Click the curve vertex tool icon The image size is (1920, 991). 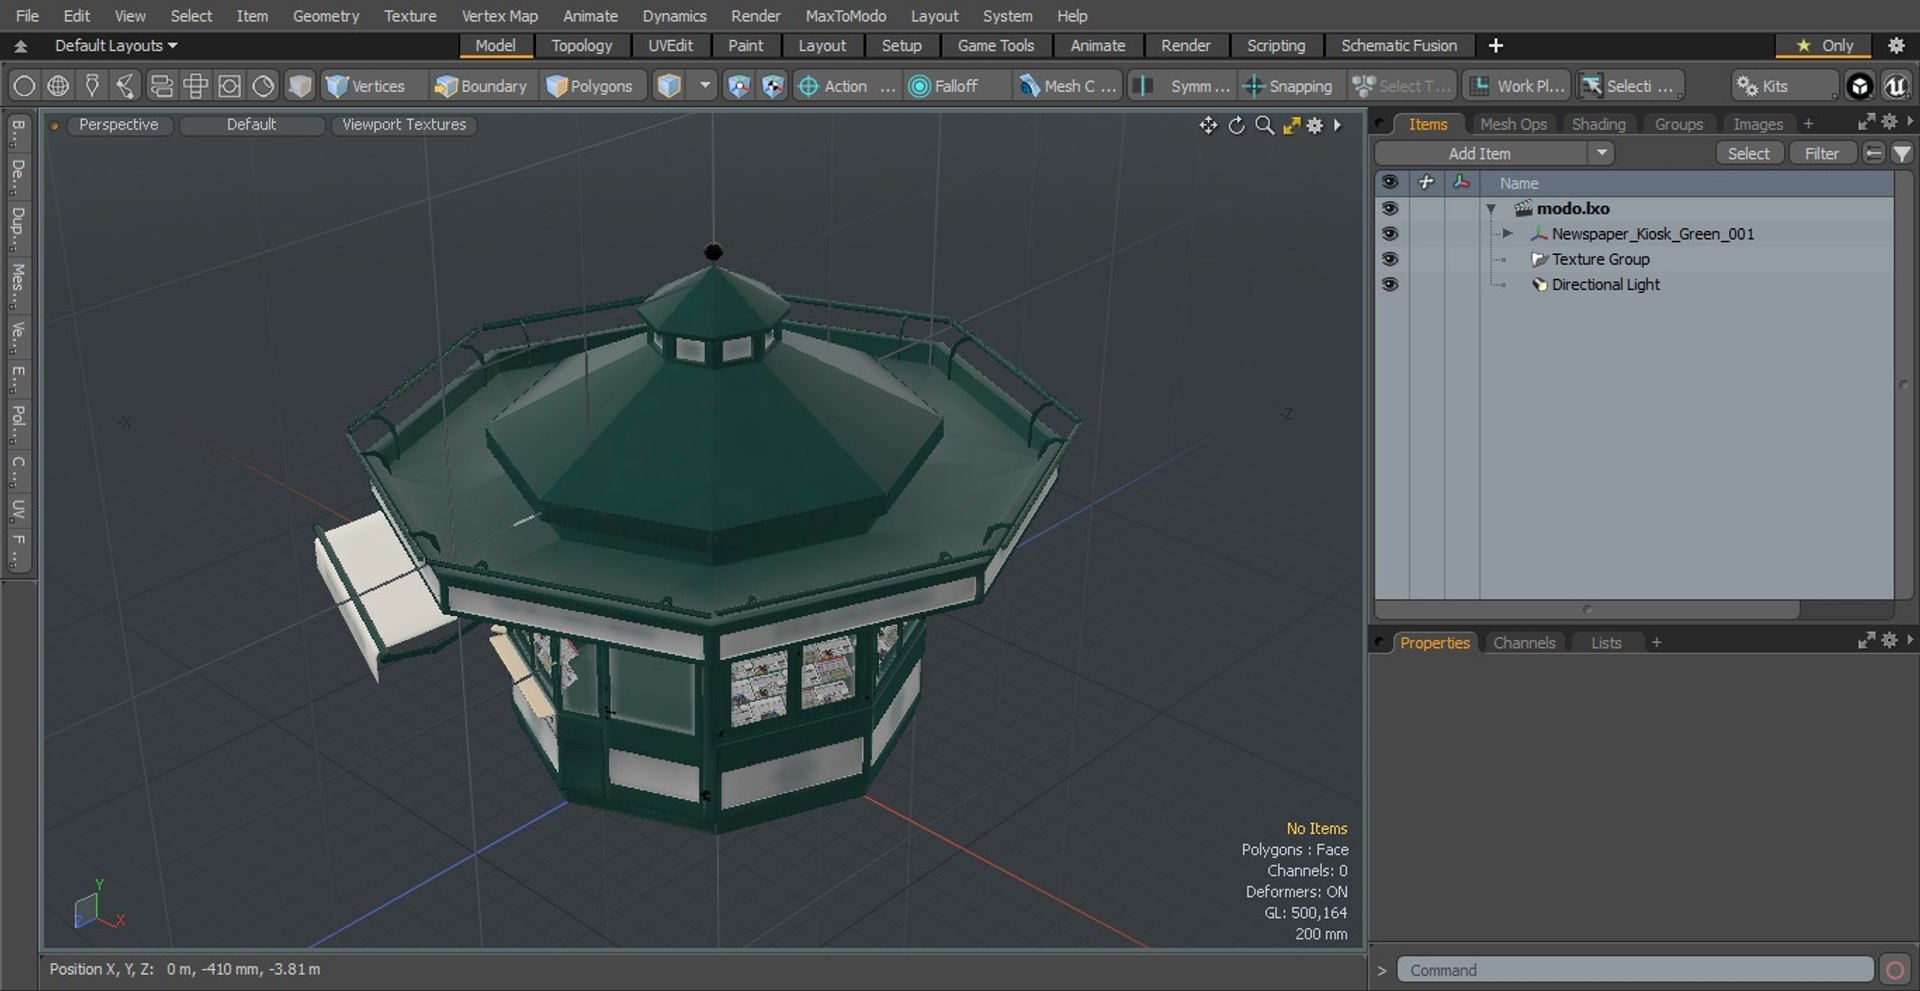tap(126, 86)
